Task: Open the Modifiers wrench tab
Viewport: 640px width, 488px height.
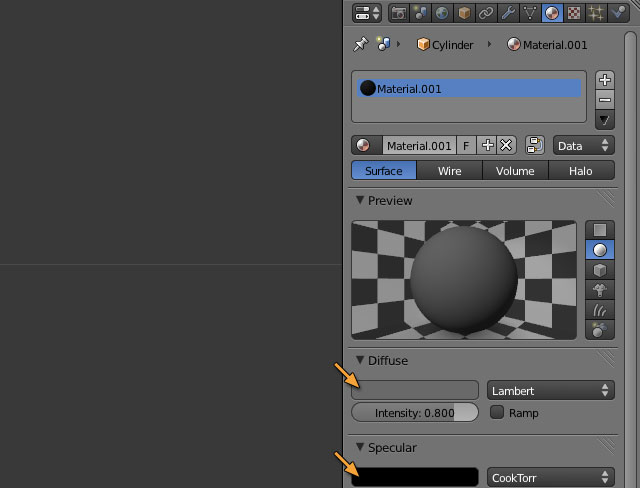Action: coord(508,13)
